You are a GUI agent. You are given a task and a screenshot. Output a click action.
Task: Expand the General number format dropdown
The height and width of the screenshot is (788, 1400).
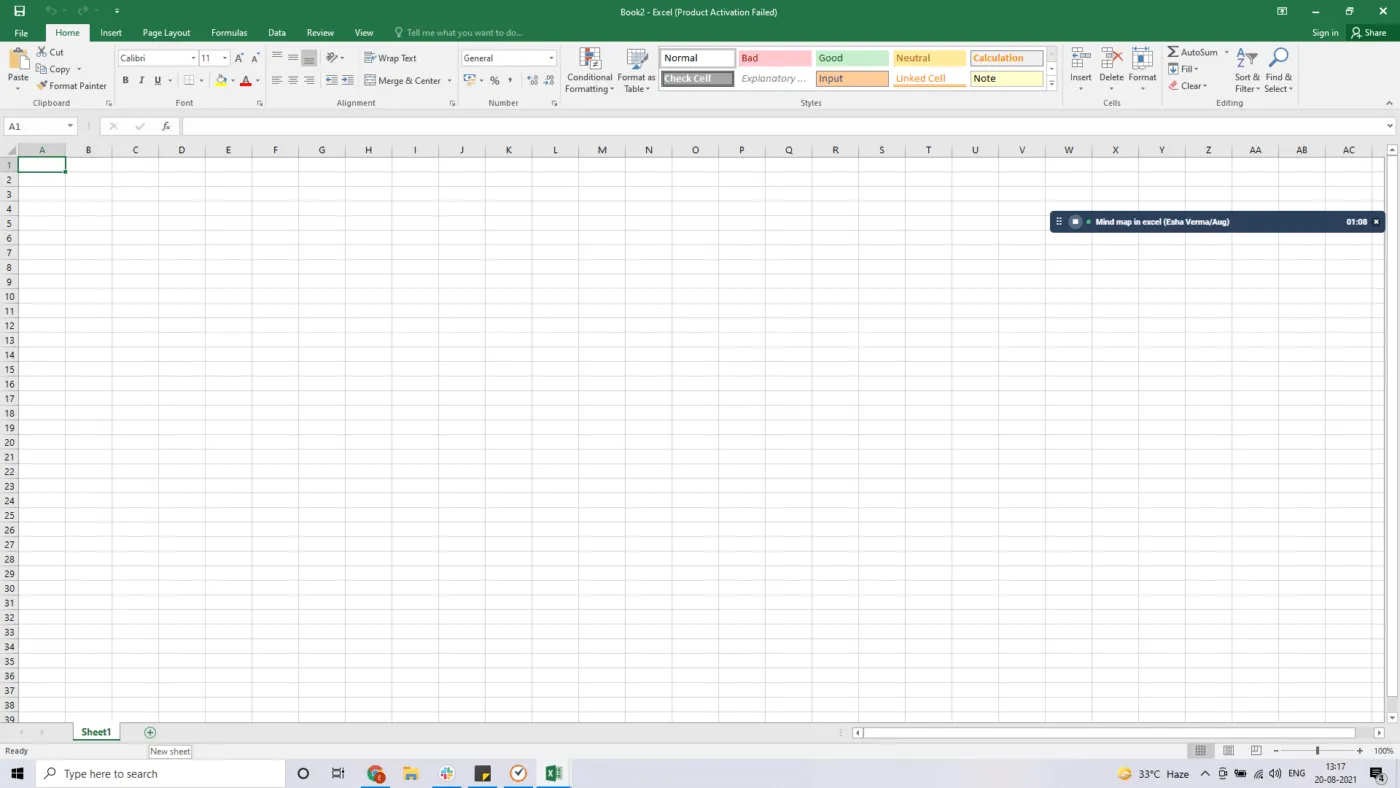551,57
